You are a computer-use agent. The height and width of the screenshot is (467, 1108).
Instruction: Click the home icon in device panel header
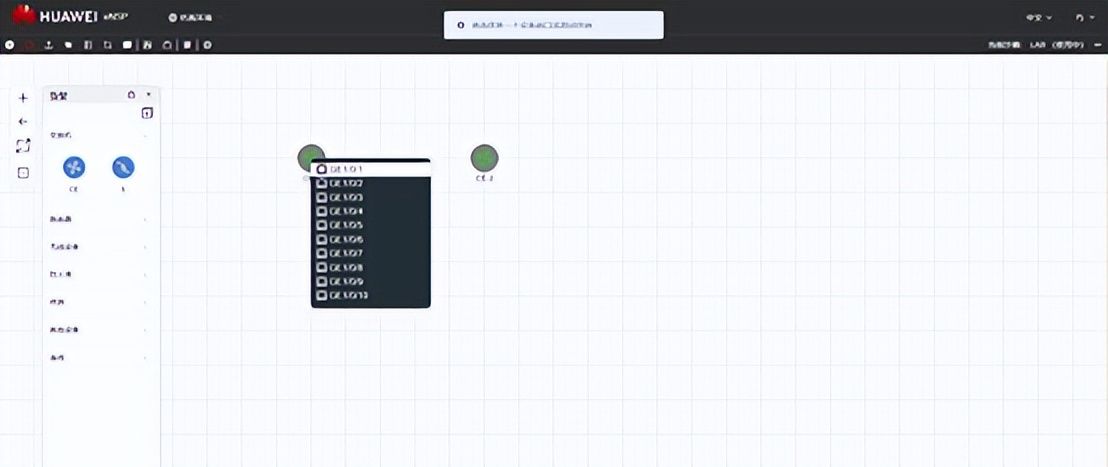click(131, 95)
